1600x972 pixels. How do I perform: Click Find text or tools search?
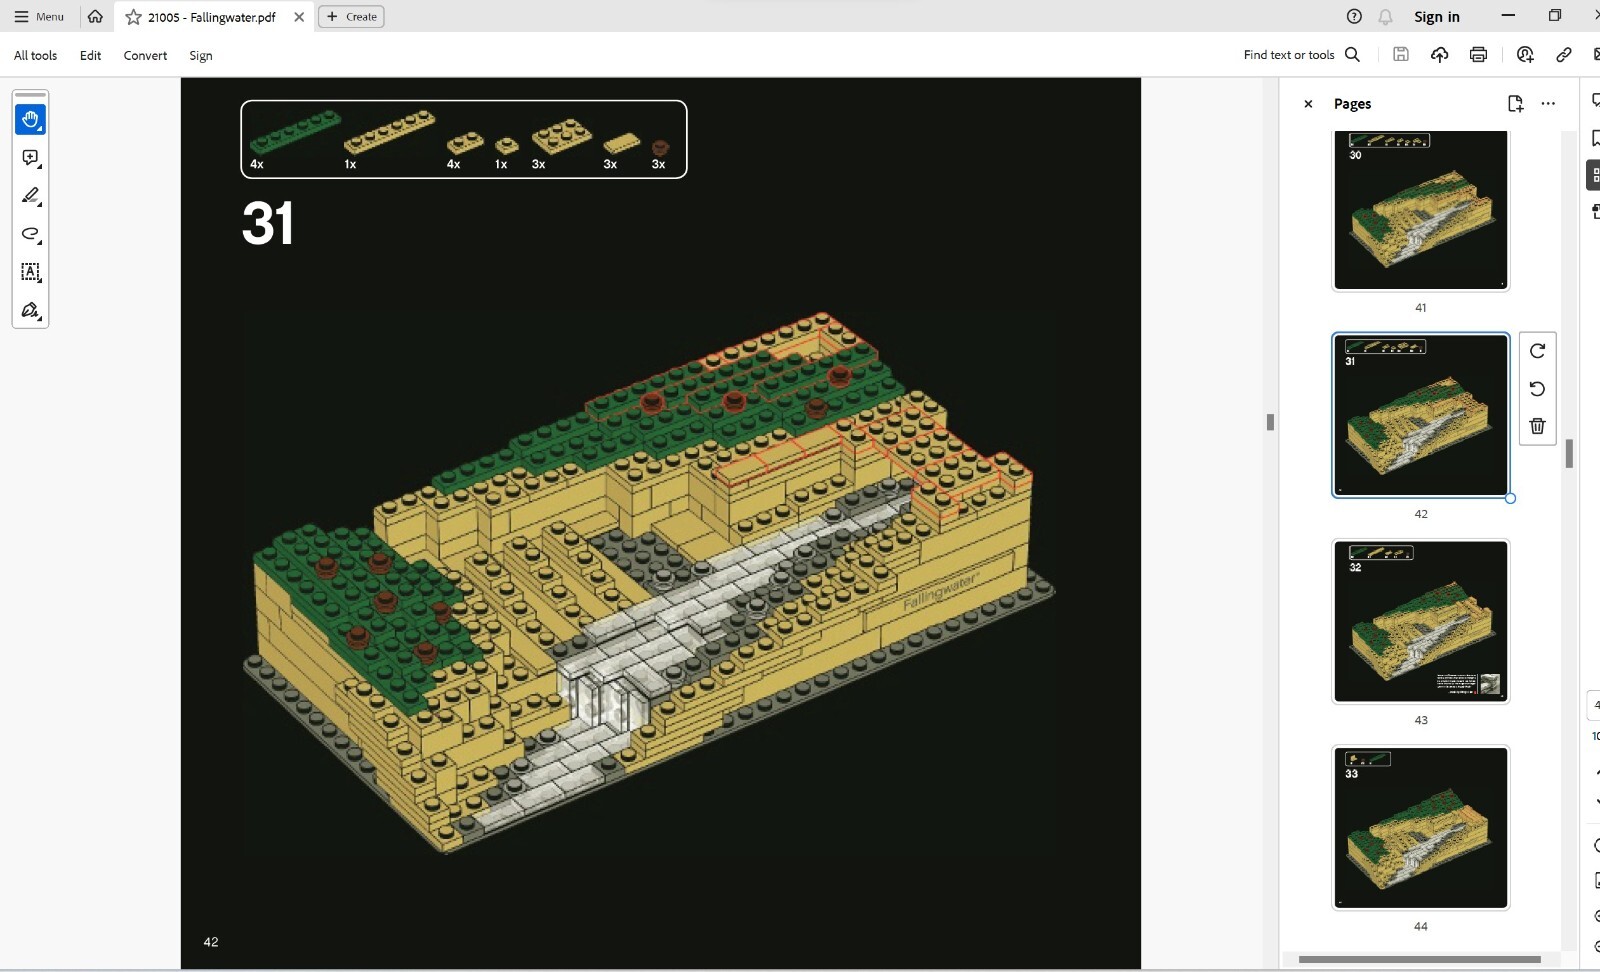(x=1301, y=55)
